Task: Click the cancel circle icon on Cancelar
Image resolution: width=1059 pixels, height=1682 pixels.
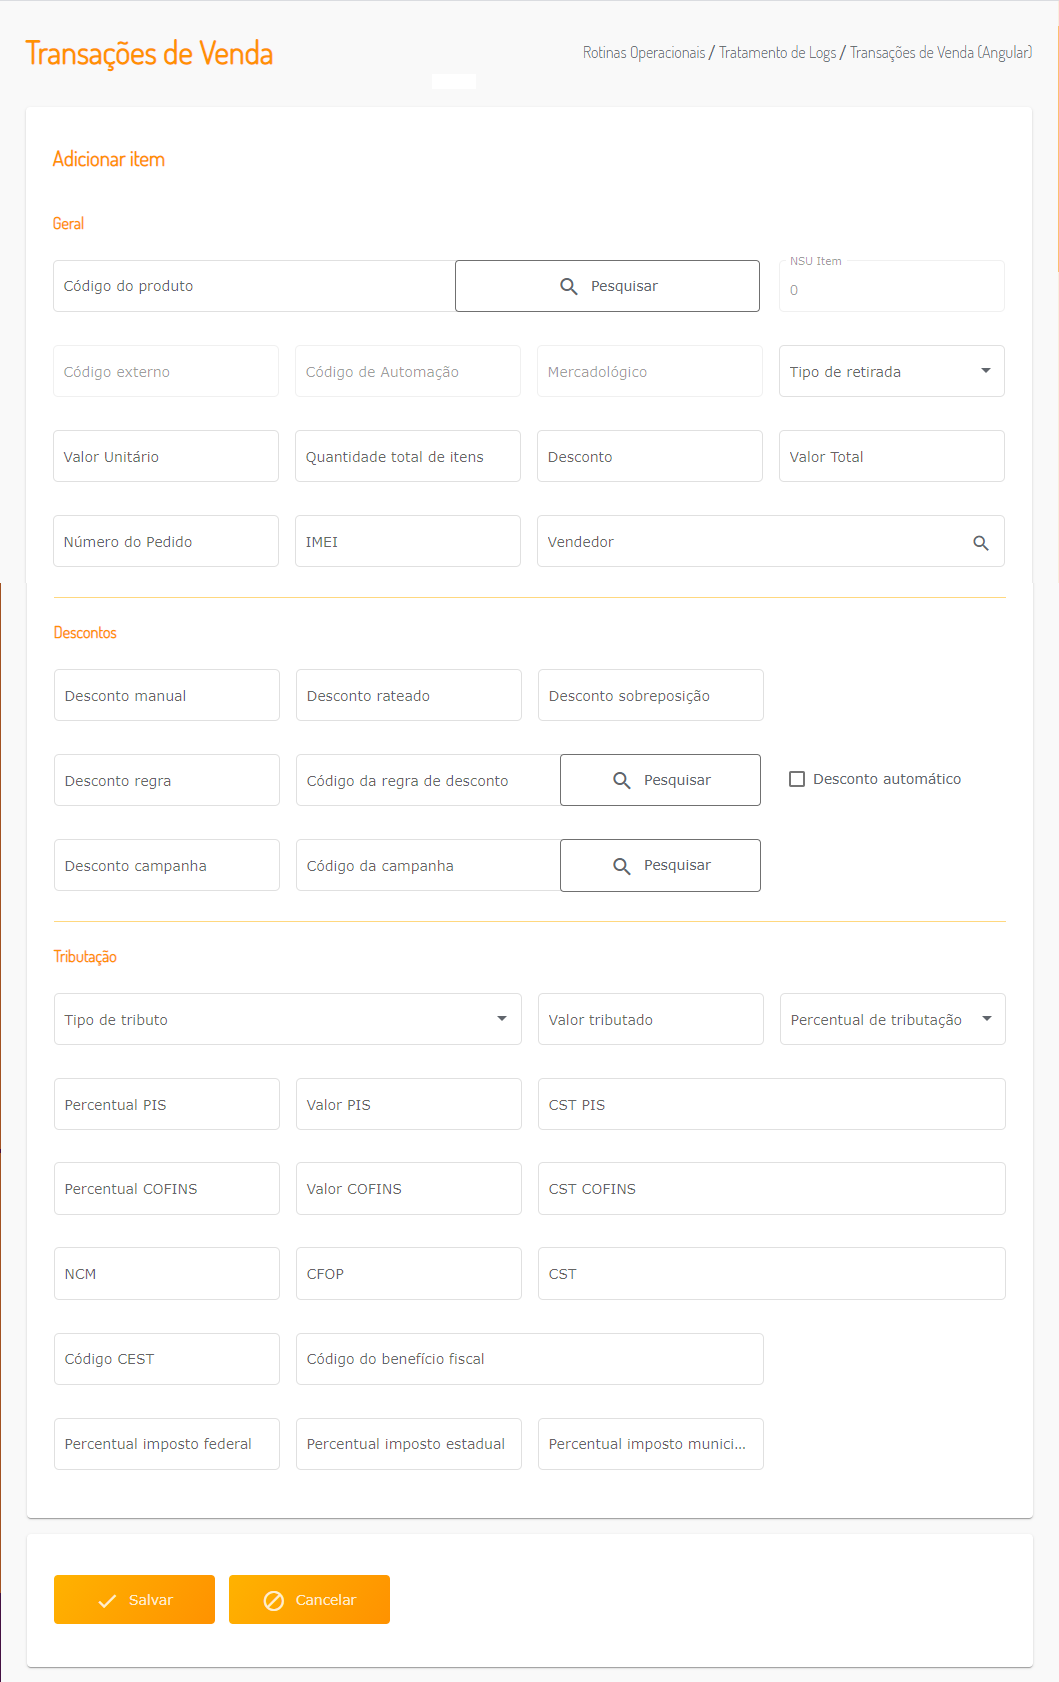Action: pyautogui.click(x=274, y=1601)
